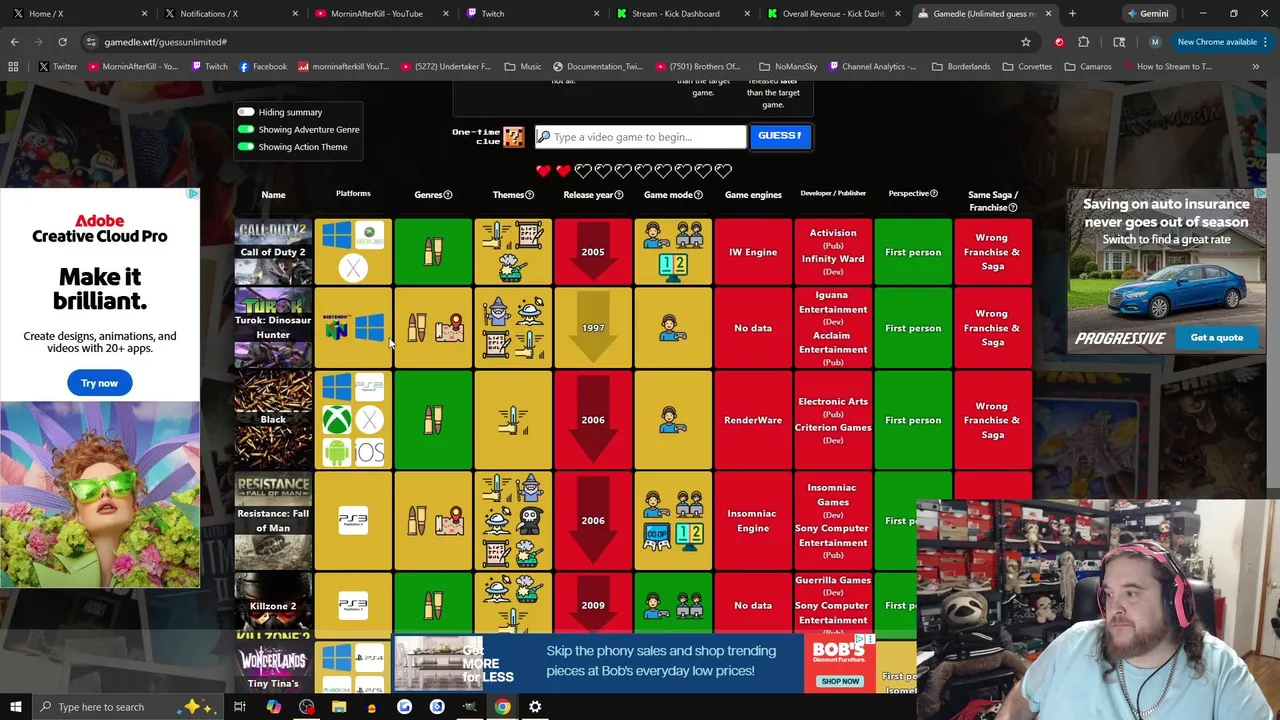Click the one-time clue question block icon
The image size is (1280, 720).
pyautogui.click(x=513, y=137)
